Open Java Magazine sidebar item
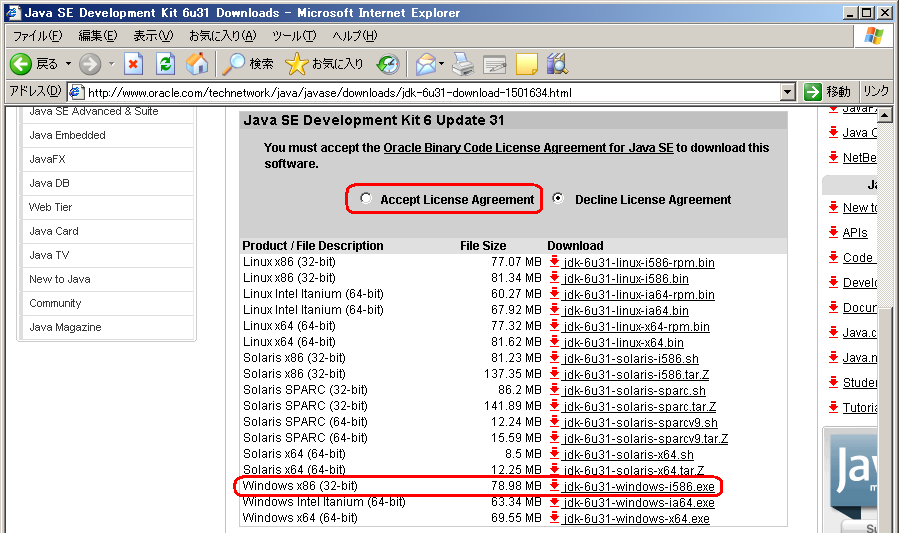This screenshot has width=899, height=533. (65, 327)
